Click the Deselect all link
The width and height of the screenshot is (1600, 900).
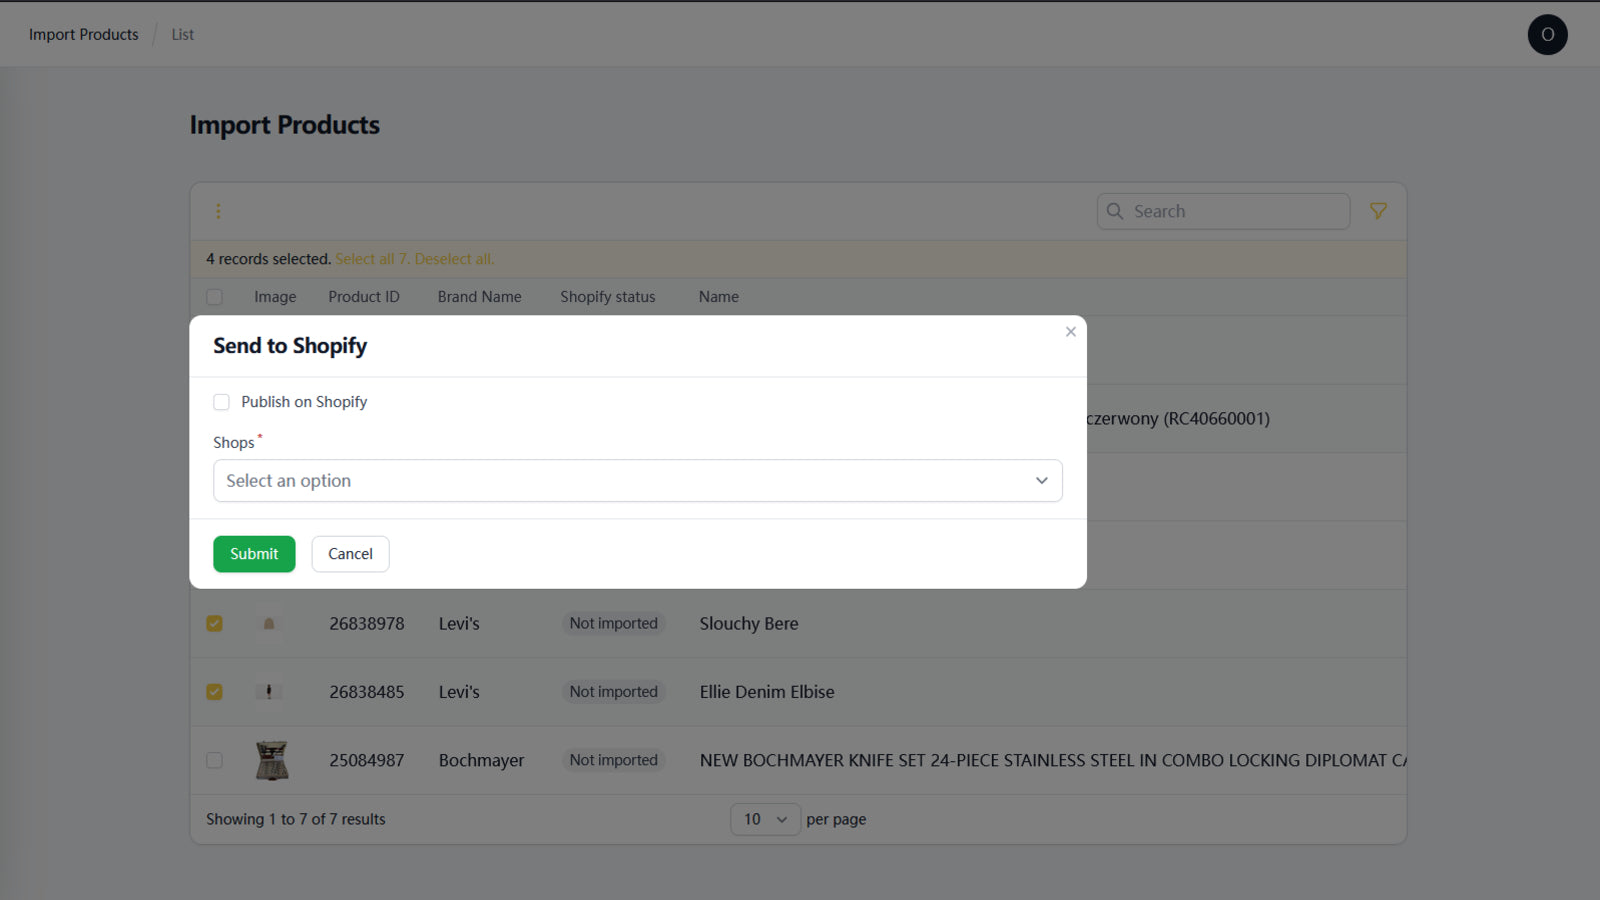(454, 259)
